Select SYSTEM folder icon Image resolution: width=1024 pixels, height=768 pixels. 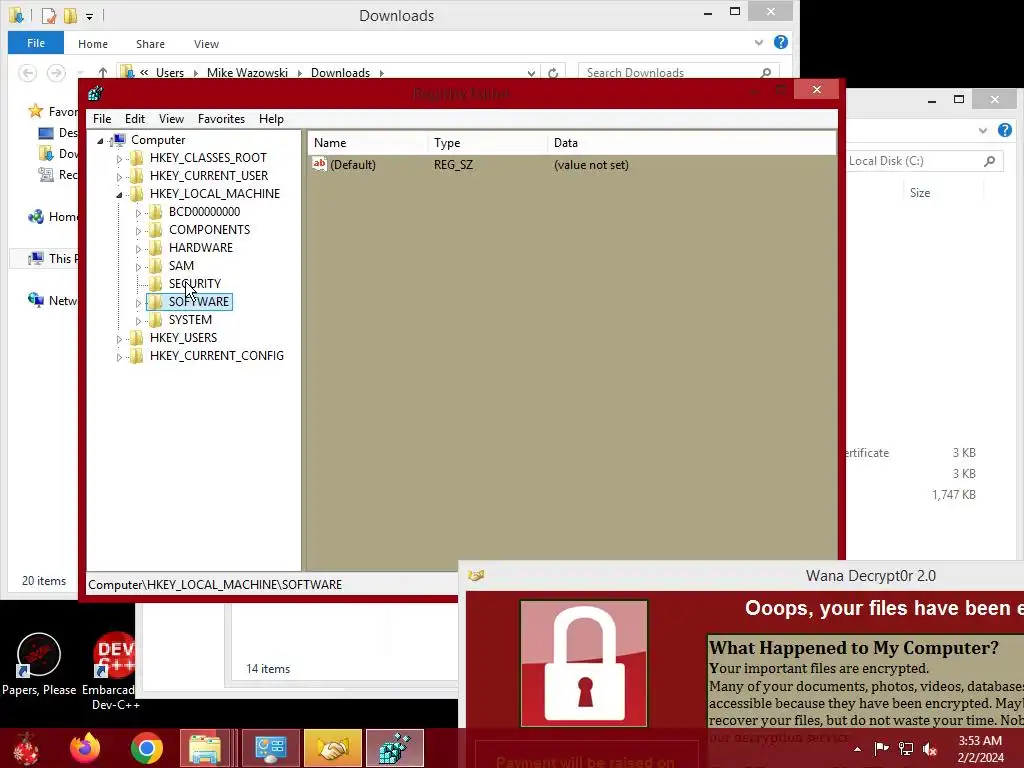click(155, 319)
